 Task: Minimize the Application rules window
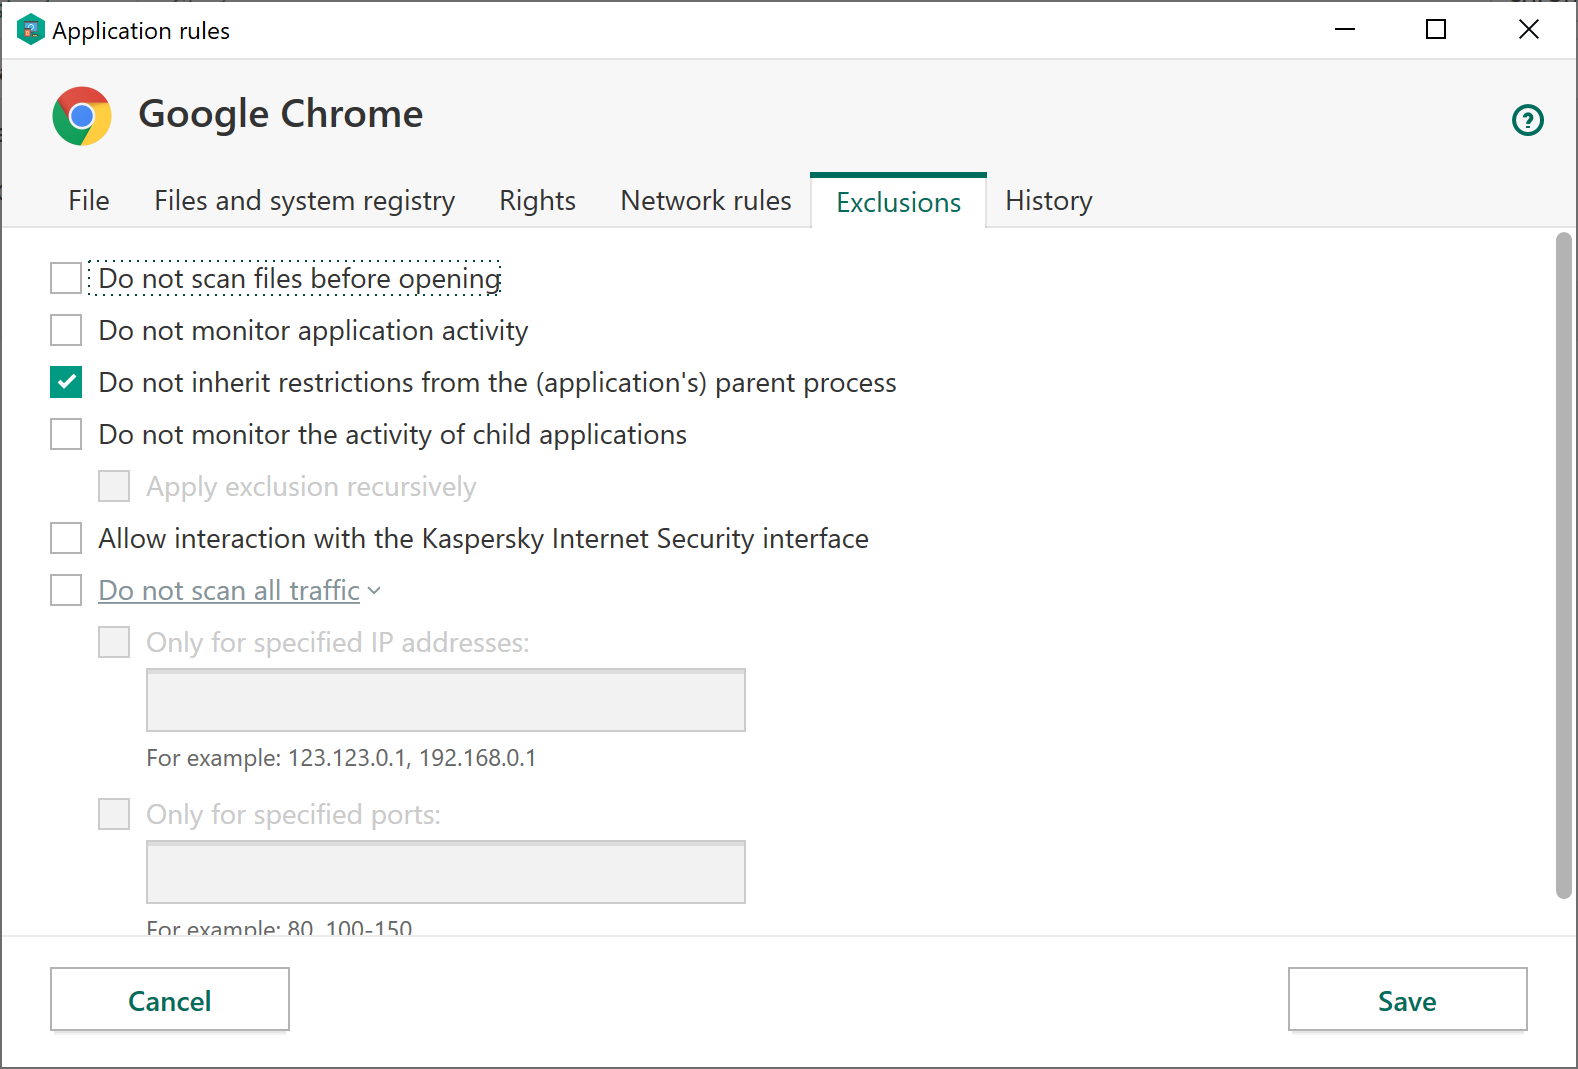[1345, 30]
